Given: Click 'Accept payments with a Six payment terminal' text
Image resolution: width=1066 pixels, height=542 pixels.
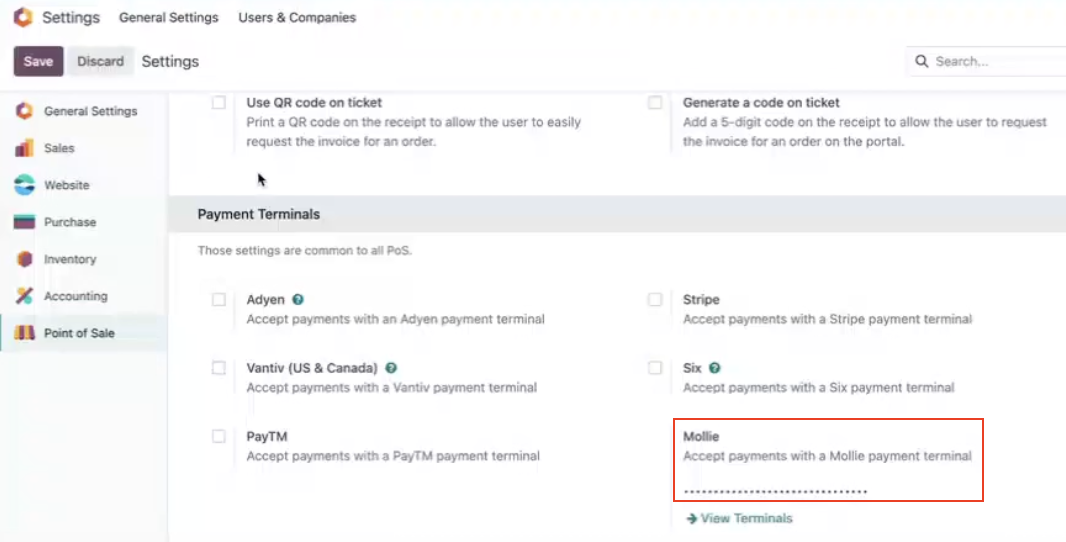Looking at the screenshot, I should (819, 388).
